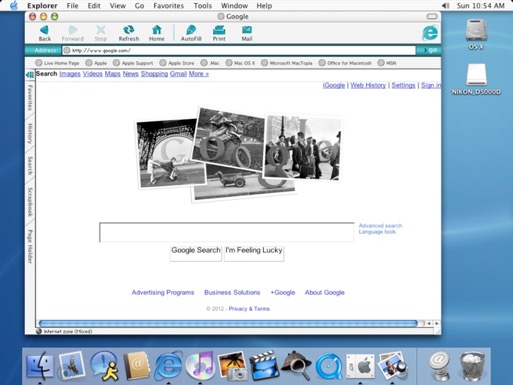Launch Sherlock from the Dock

tap(296, 365)
